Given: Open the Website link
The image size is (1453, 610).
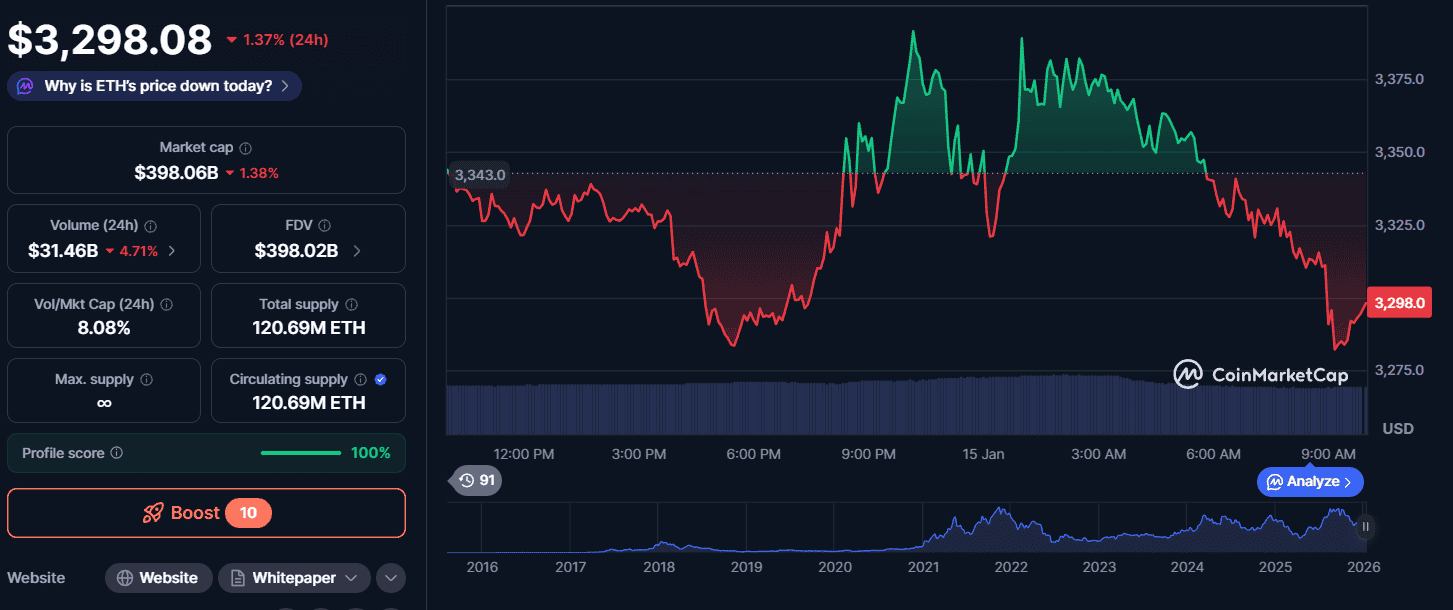Looking at the screenshot, I should pos(158,578).
